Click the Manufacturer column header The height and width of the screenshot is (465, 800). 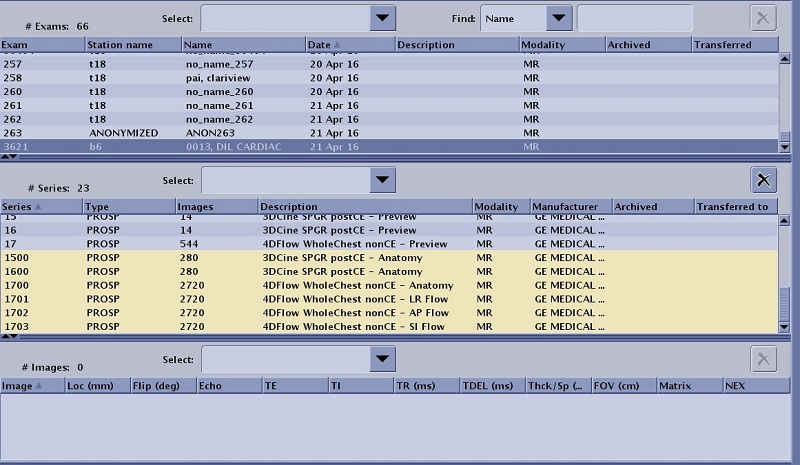570,207
